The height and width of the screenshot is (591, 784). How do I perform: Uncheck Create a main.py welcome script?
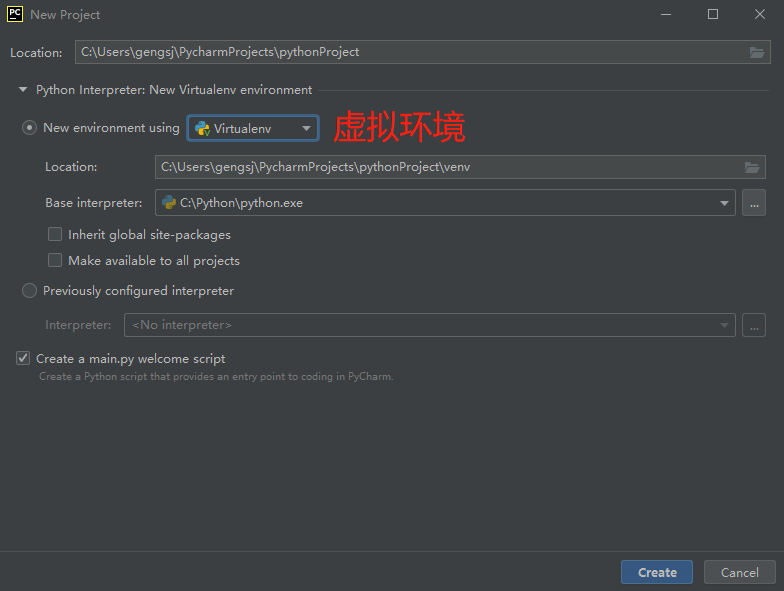[23, 358]
